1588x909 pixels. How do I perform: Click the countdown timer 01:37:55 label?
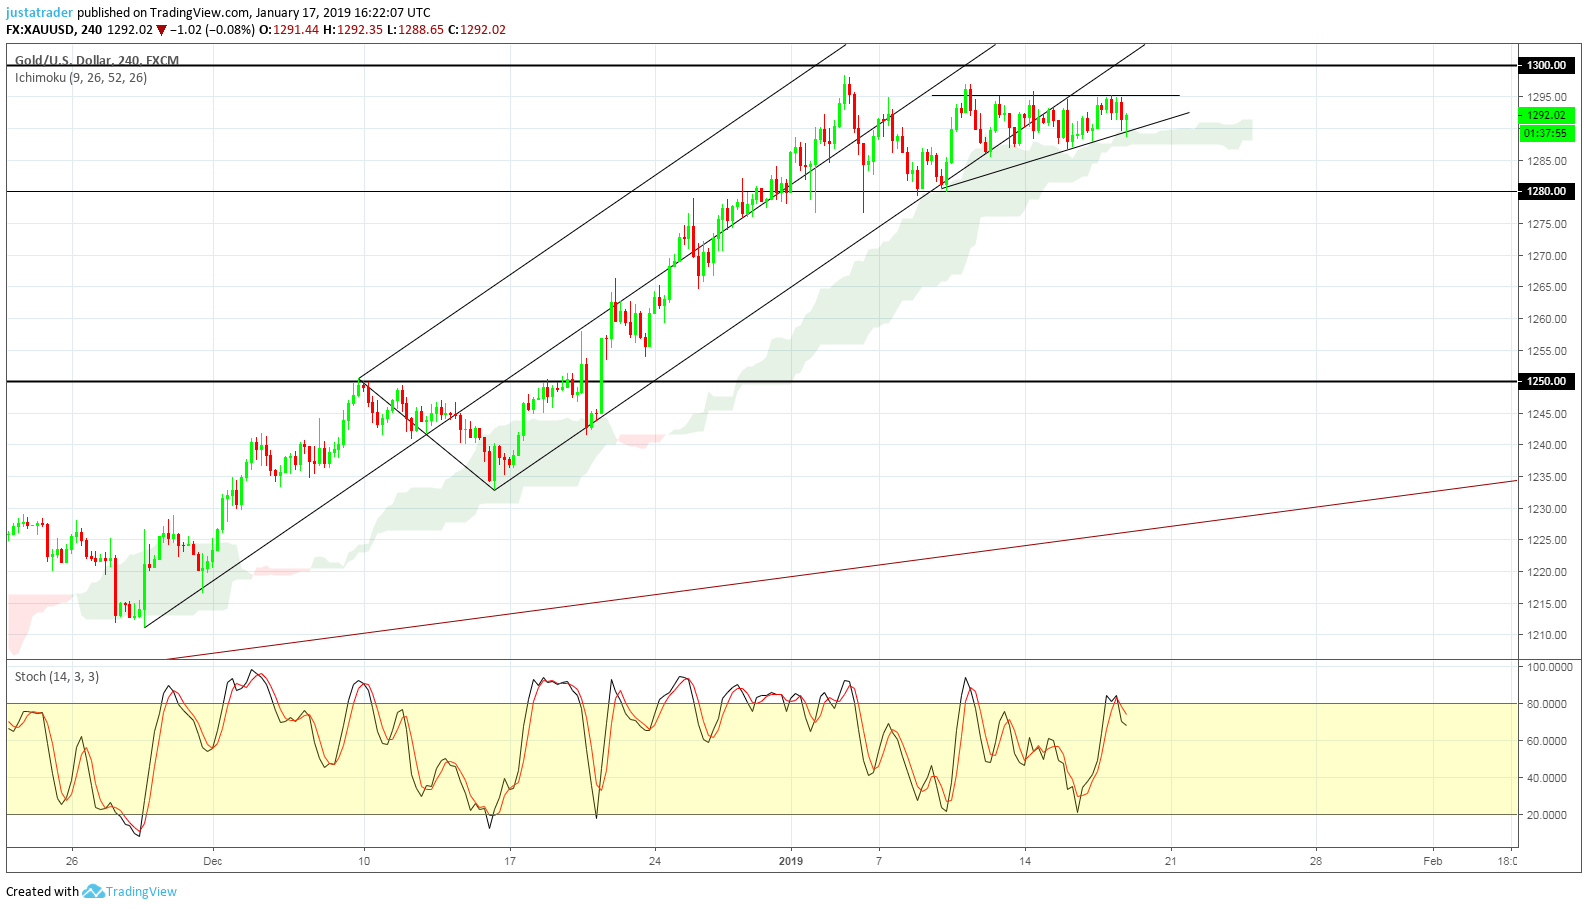pos(1546,133)
